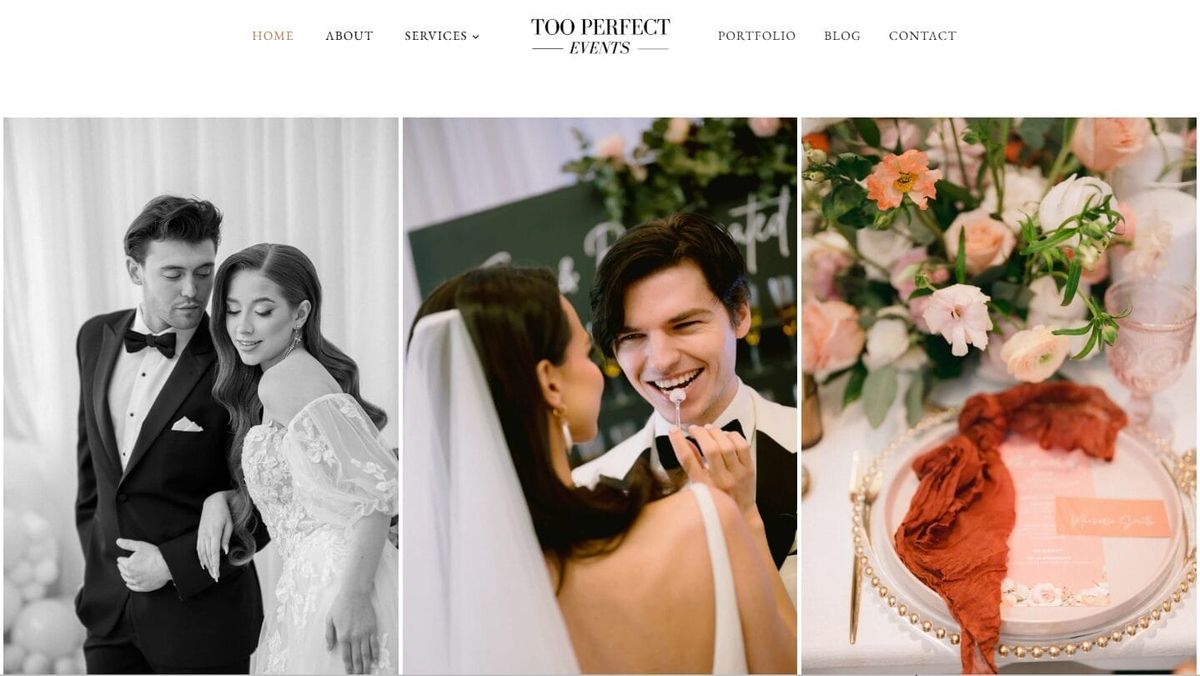Click the word EVENTS in the logo
The height and width of the screenshot is (676, 1200).
pos(600,48)
